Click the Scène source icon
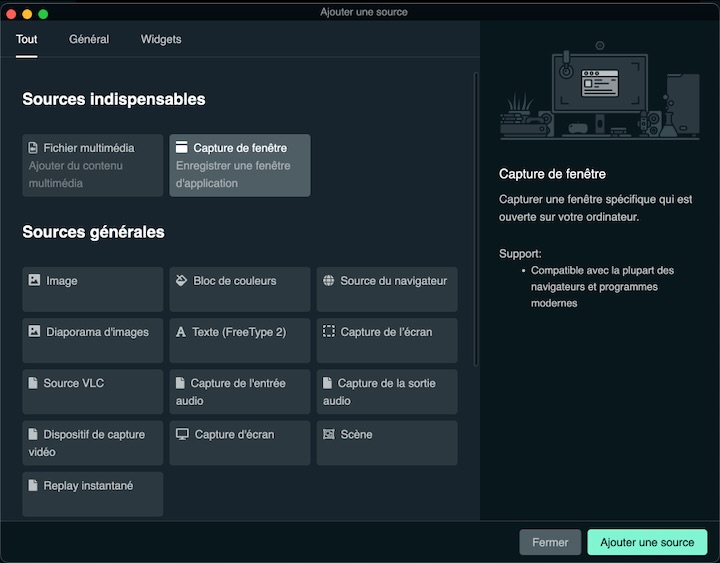 coord(328,435)
